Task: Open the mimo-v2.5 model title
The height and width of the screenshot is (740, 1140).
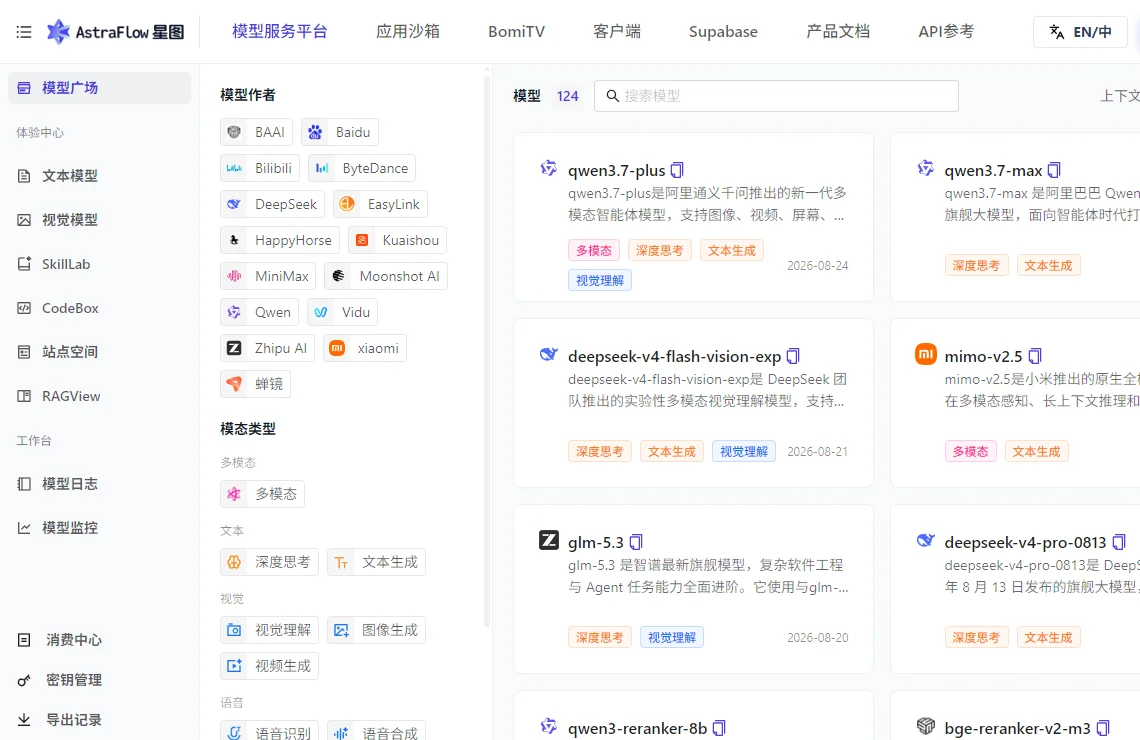Action: [x=983, y=356]
